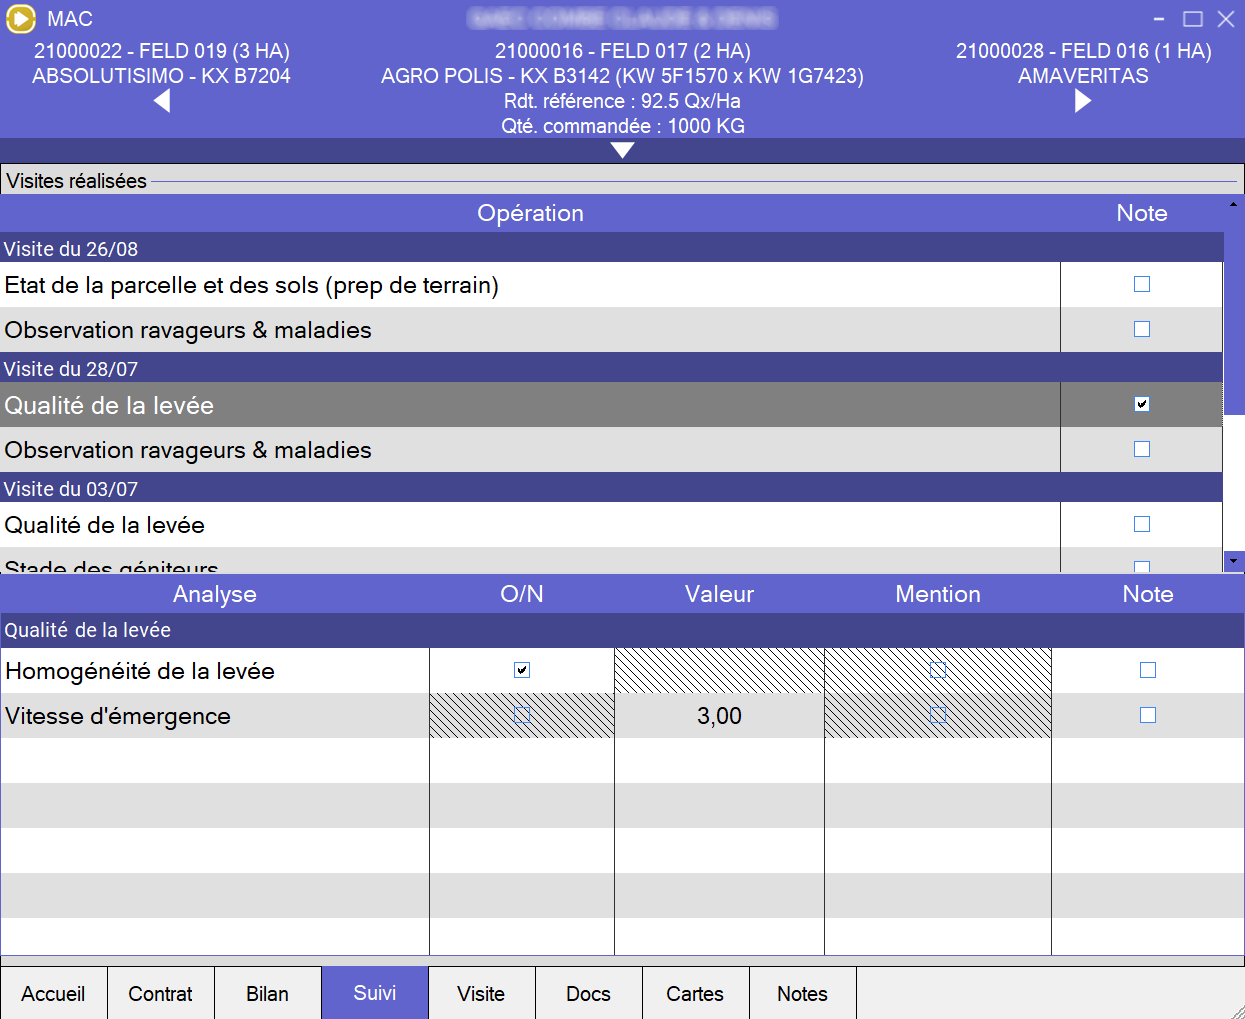Image resolution: width=1245 pixels, height=1019 pixels.
Task: Minimize the MAC window
Action: pos(1158,19)
